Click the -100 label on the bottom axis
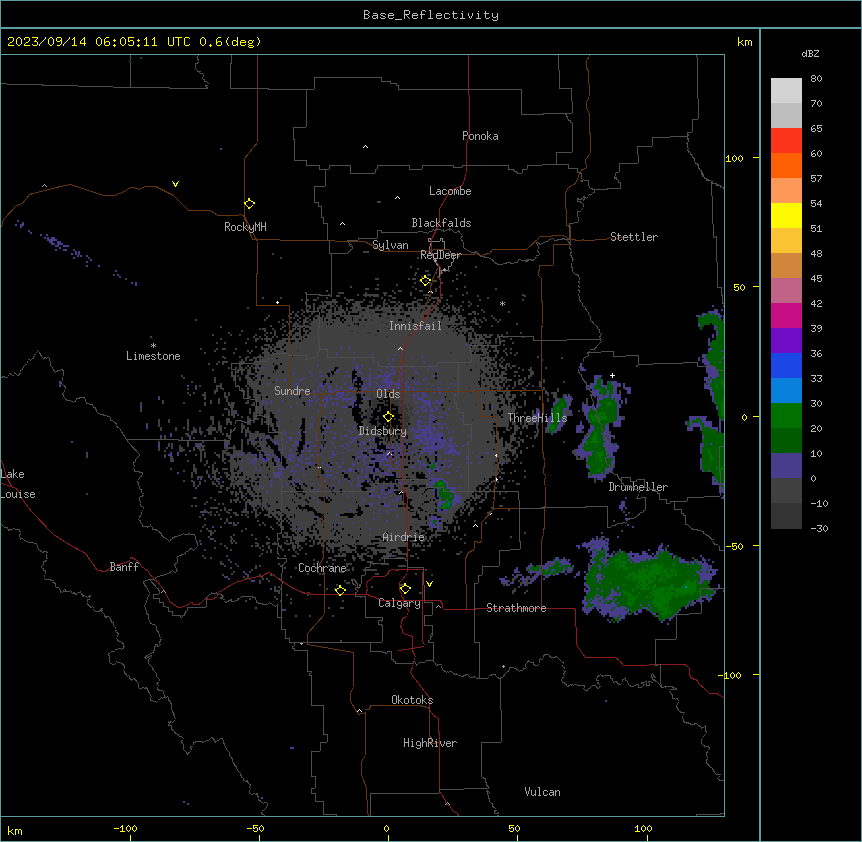Screen dimensions: 862x842 tap(125, 828)
